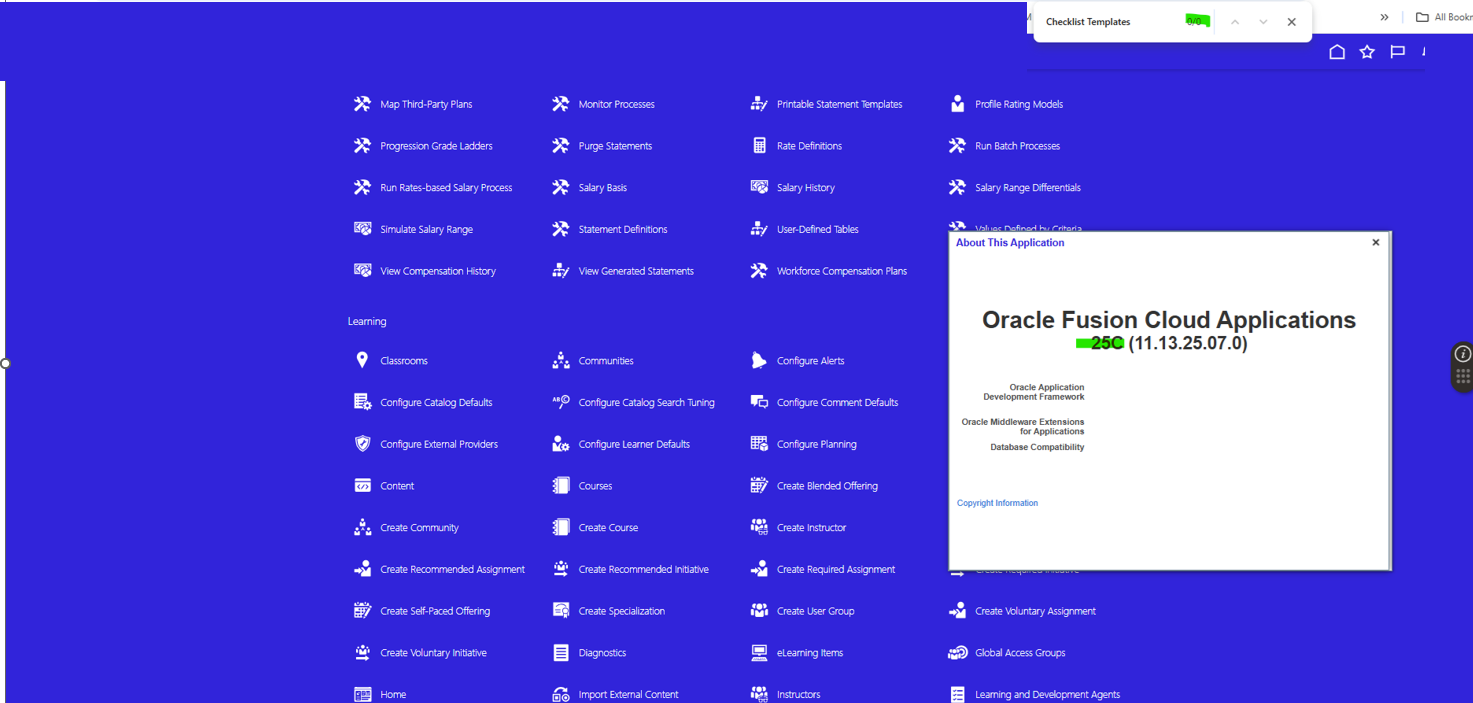Screen dimensions: 1473x703
Task: Click the Configure Catalog Defaults icon
Action: click(x=362, y=402)
